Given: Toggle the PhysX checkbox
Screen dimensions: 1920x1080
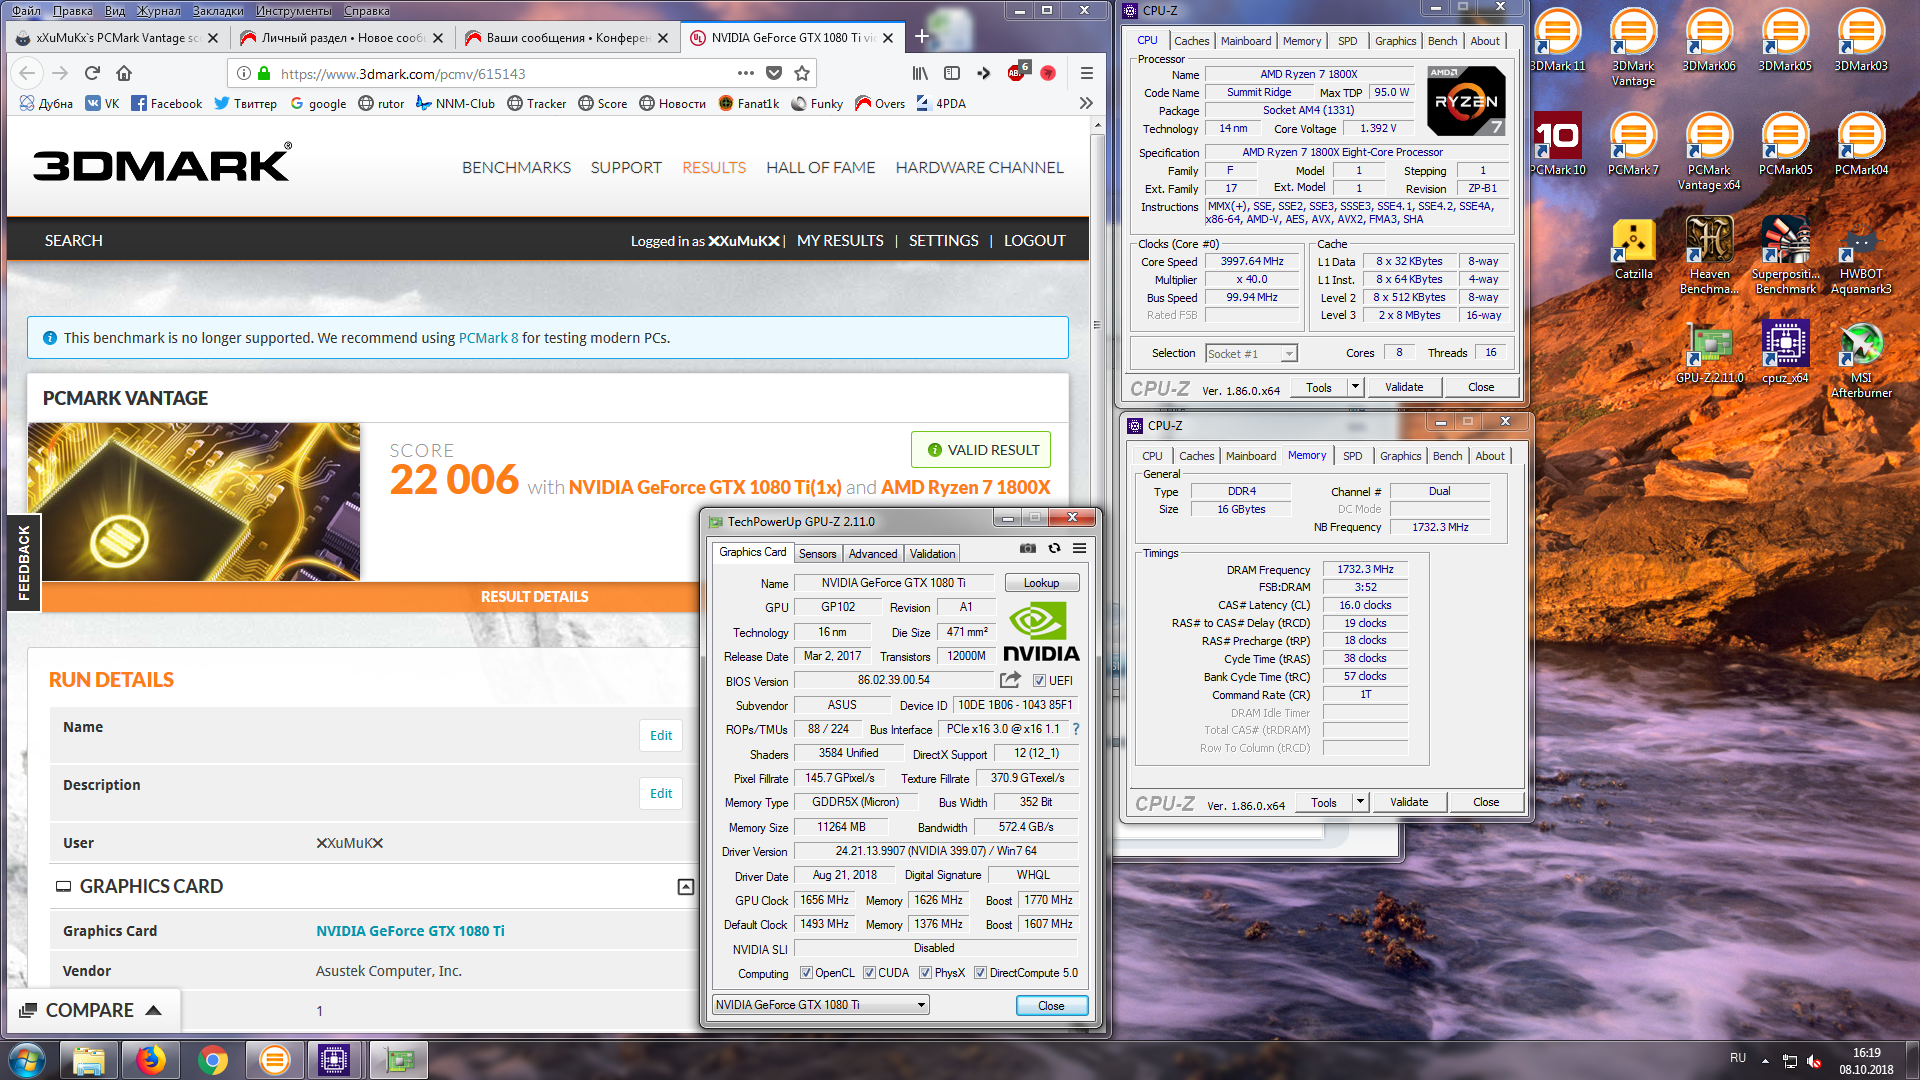Looking at the screenshot, I should [x=925, y=973].
